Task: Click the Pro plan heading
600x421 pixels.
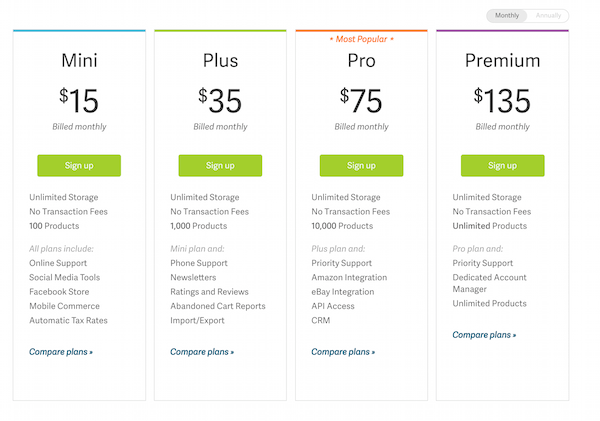Action: point(361,61)
